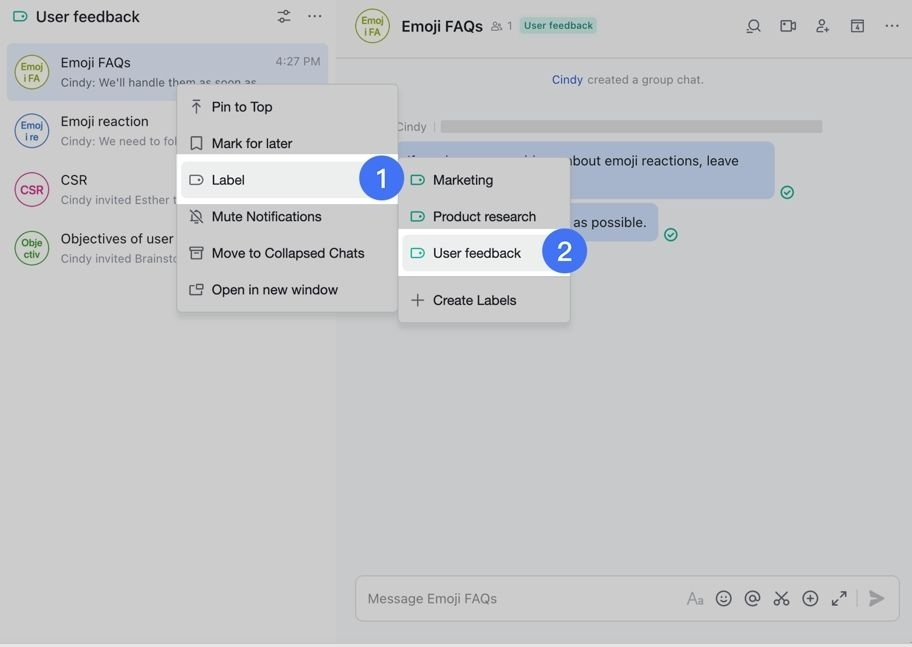This screenshot has width=912, height=647.
Task: Start a video call in Emoji FAQs
Action: tap(788, 26)
